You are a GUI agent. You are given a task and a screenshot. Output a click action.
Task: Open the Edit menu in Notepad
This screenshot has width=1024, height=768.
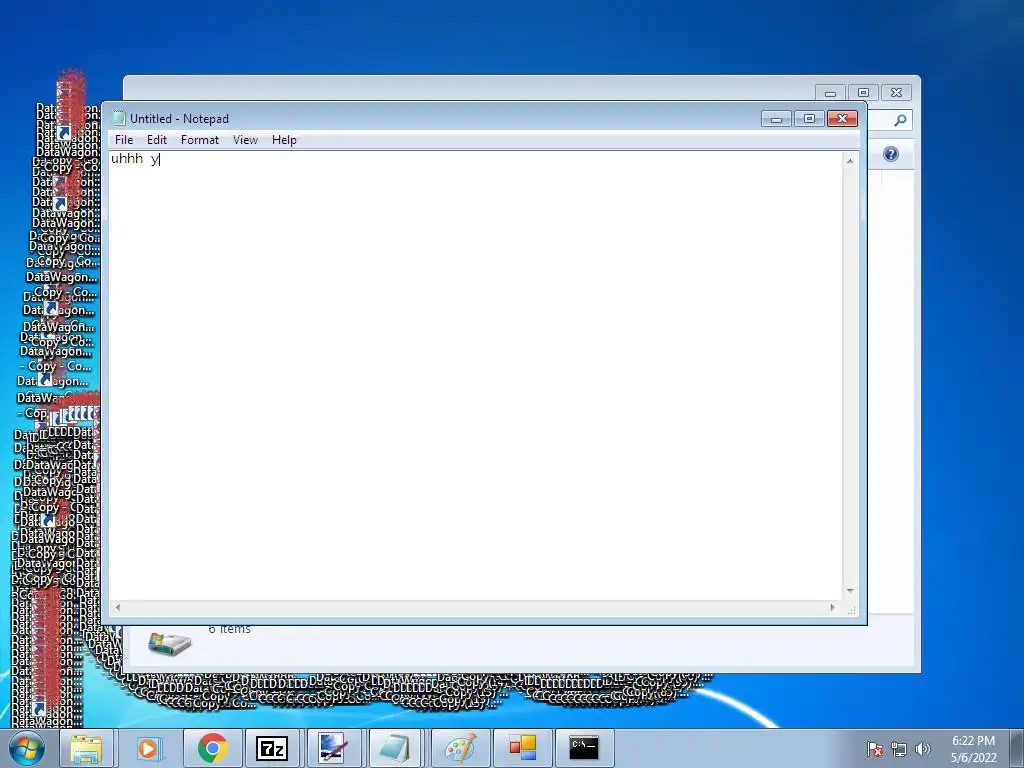pos(157,140)
